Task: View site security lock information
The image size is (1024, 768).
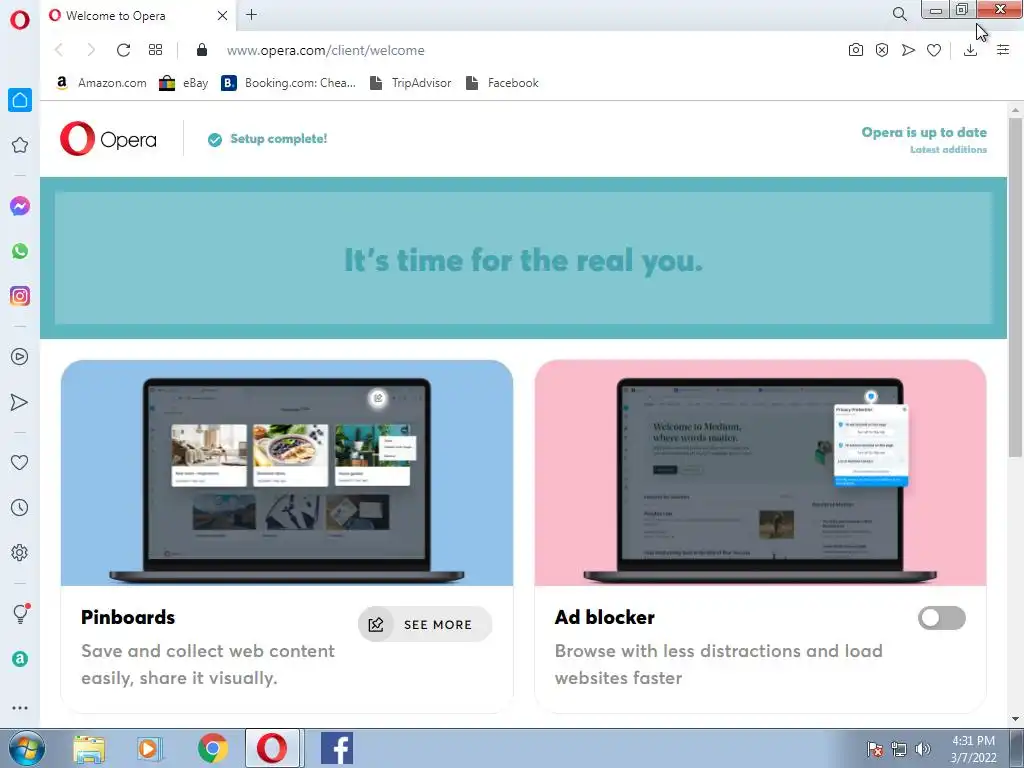Action: (202, 50)
